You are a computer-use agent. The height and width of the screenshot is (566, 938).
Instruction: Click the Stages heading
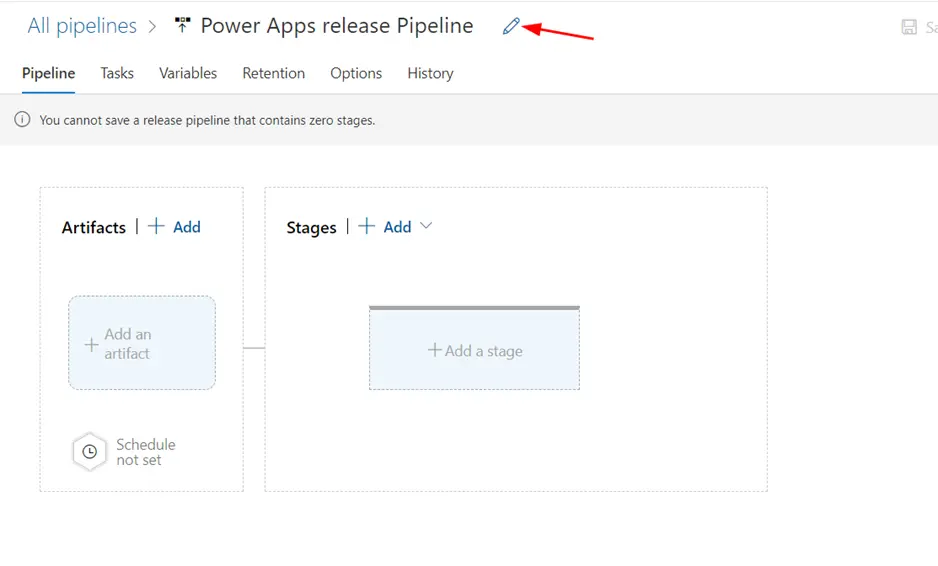(311, 228)
